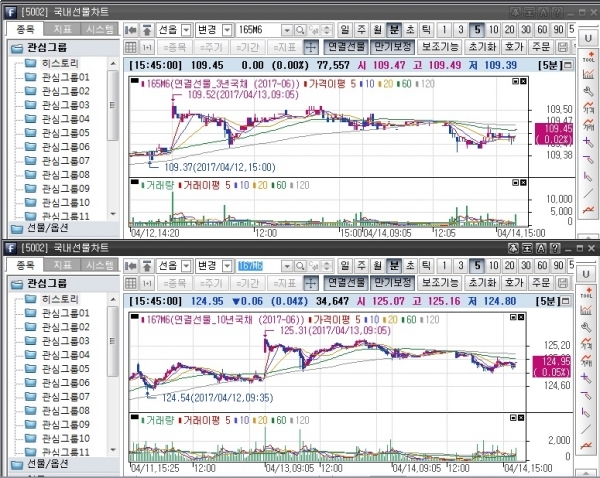600x478 pixels.
Task: Toggle 만기보정 button in bottom window
Action: 393,283
